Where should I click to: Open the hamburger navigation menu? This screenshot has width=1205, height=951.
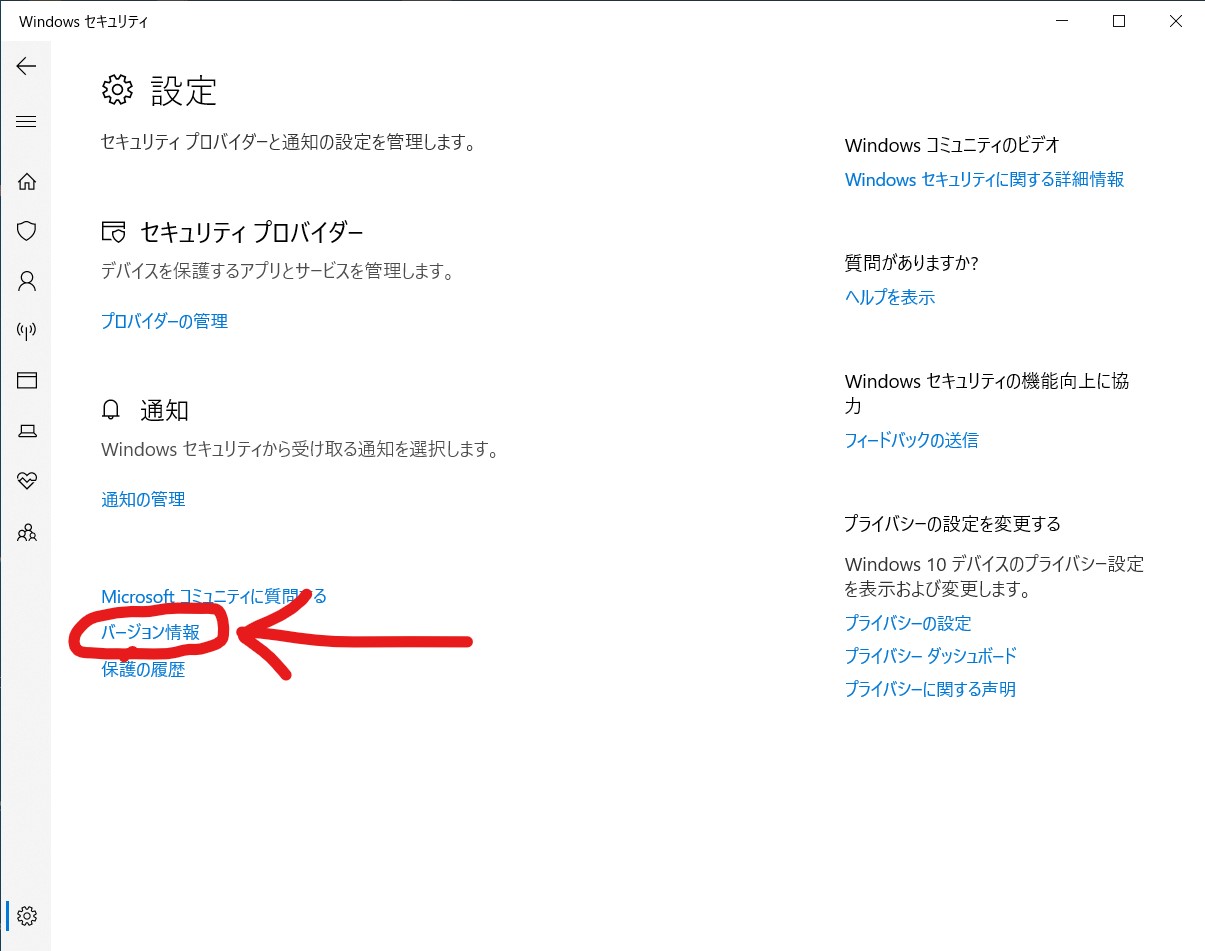[x=26, y=122]
